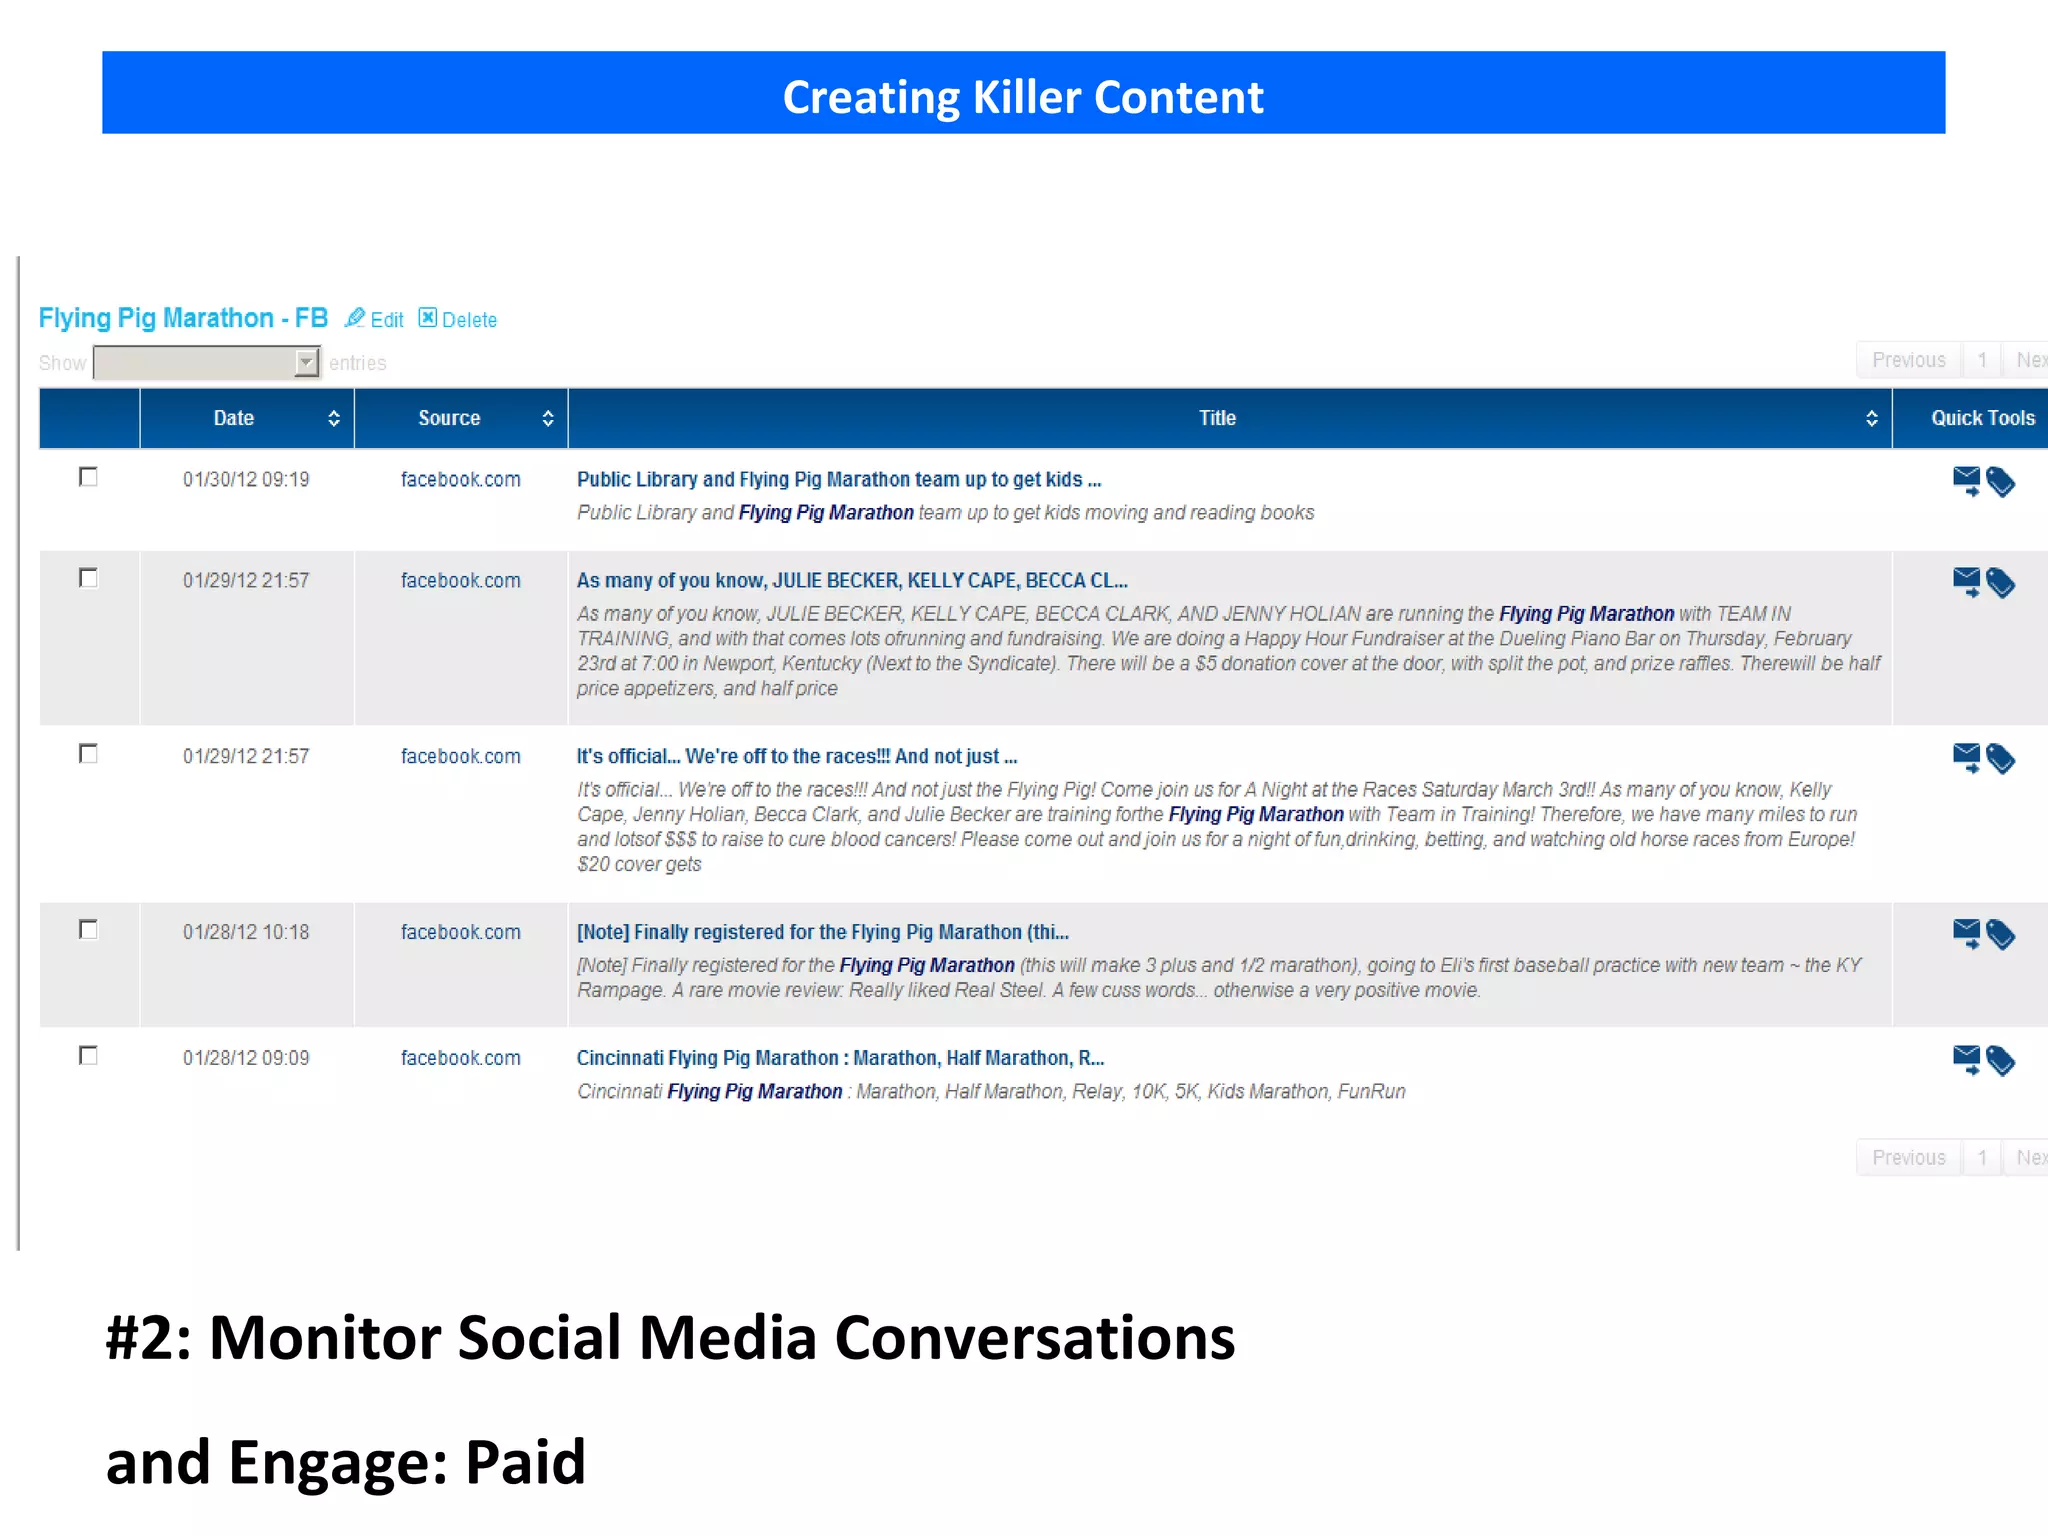Open the "It's official... We're off to the races" title
The height and width of the screenshot is (1536, 2048).
(x=797, y=756)
